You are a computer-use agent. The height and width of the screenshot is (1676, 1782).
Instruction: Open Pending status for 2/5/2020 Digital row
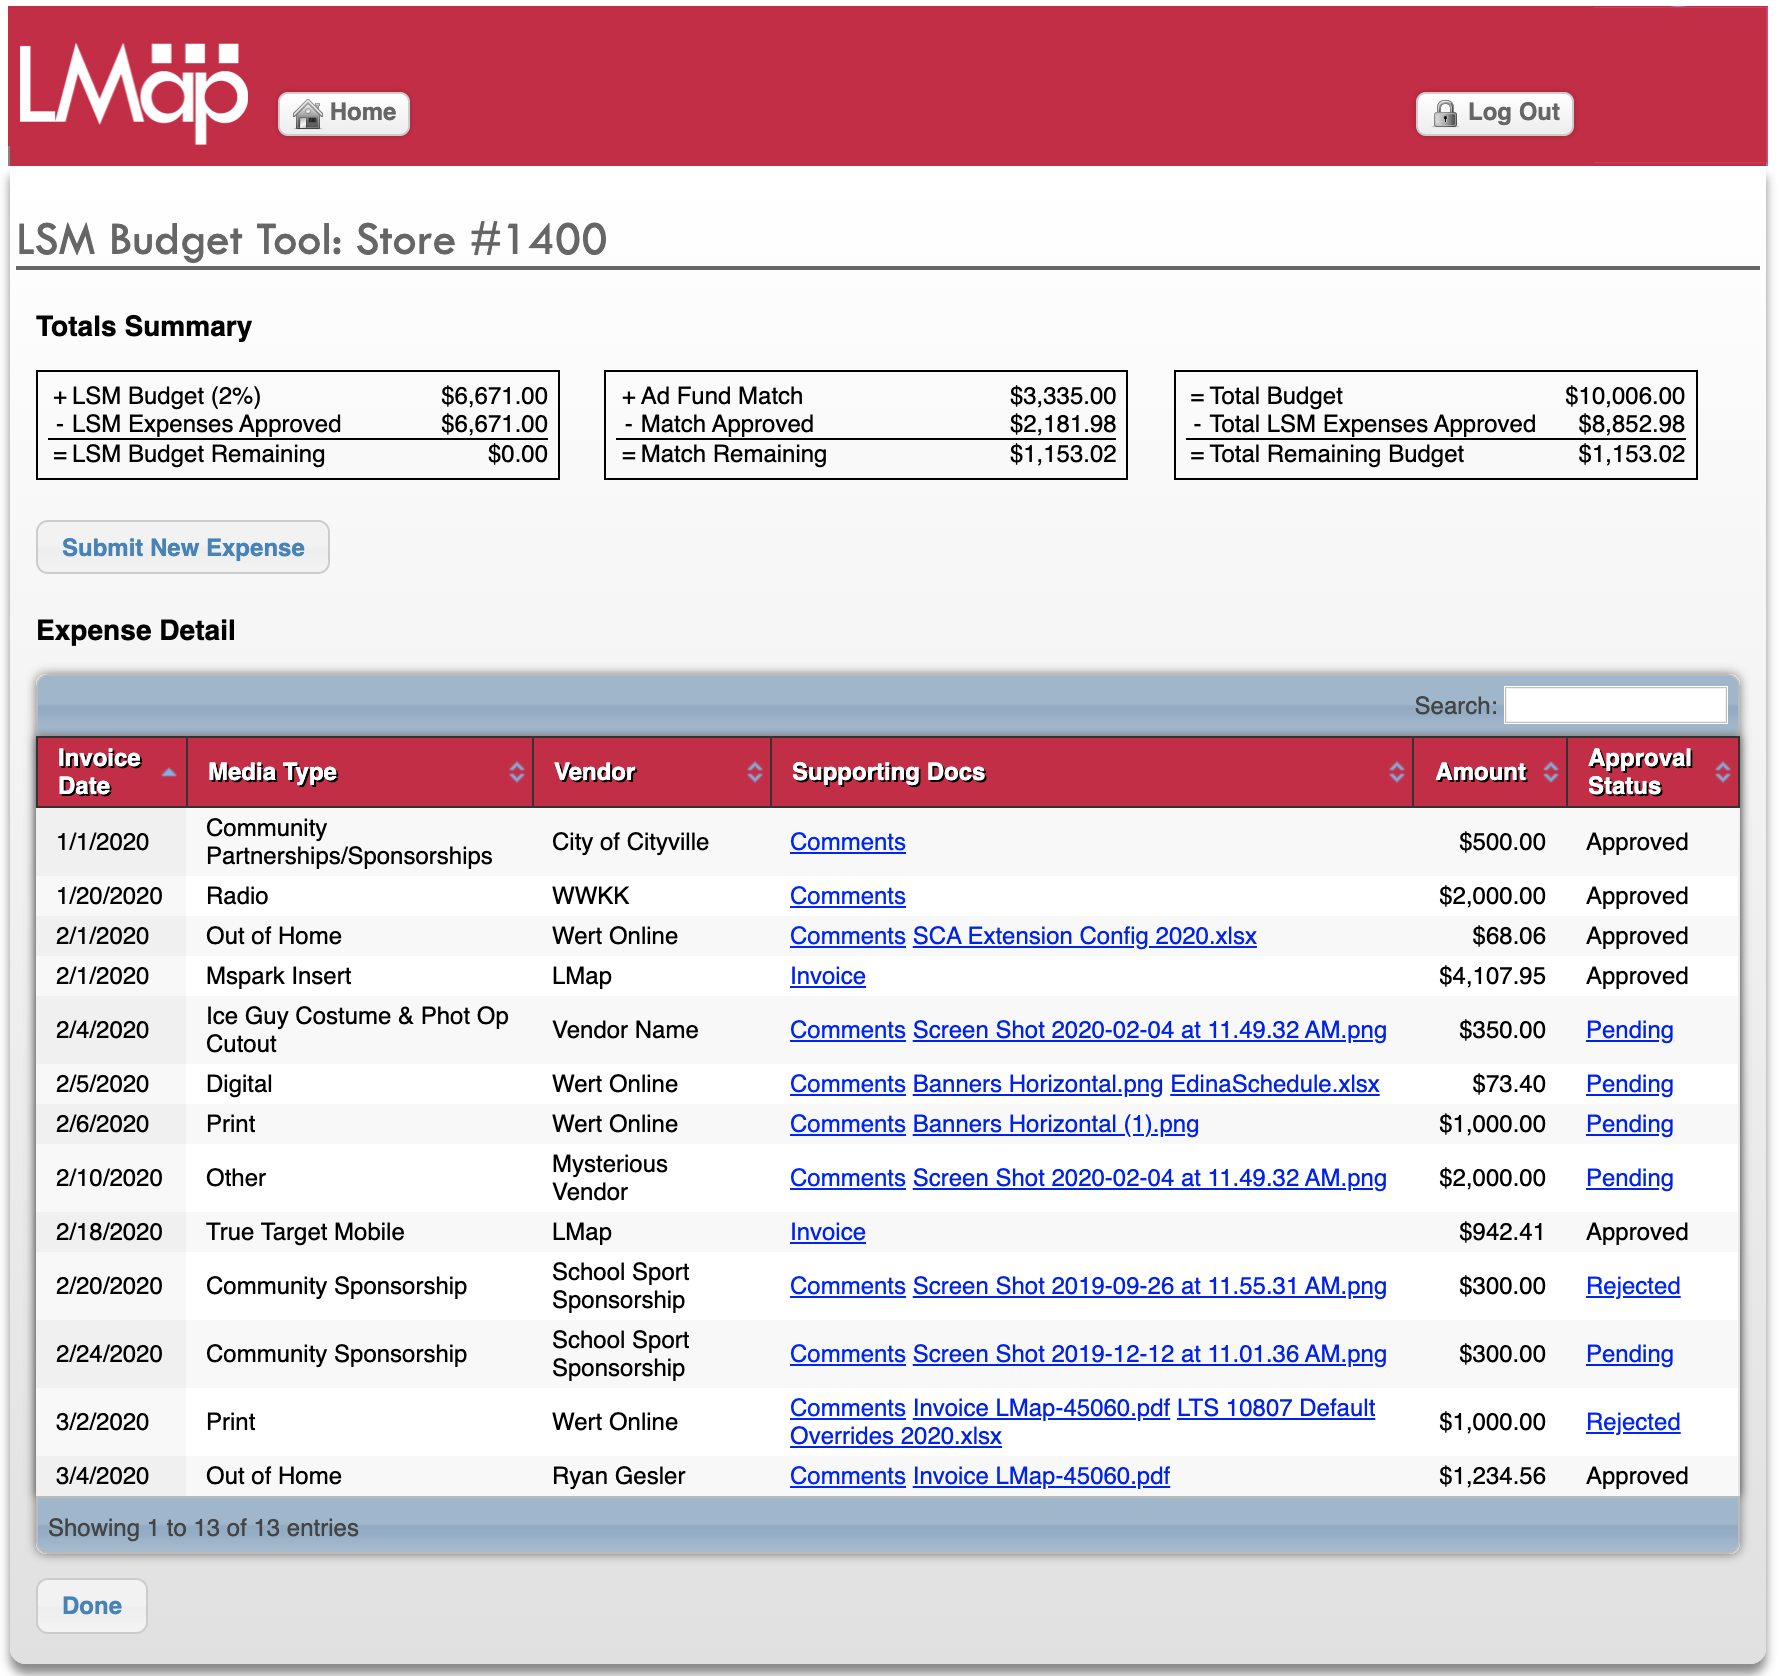tap(1629, 1084)
